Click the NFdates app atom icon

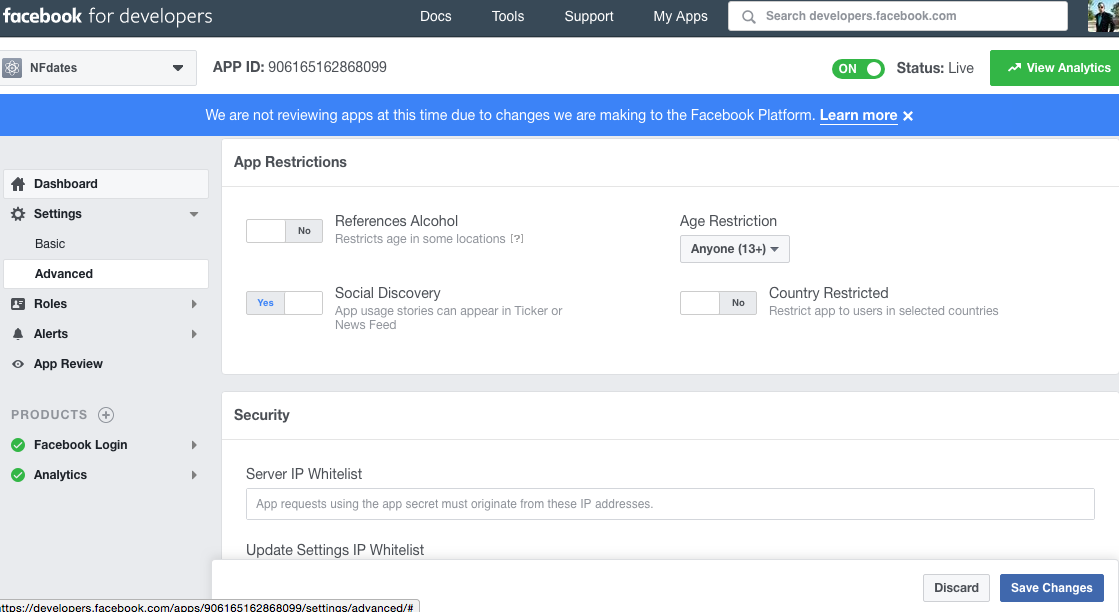[x=12, y=68]
